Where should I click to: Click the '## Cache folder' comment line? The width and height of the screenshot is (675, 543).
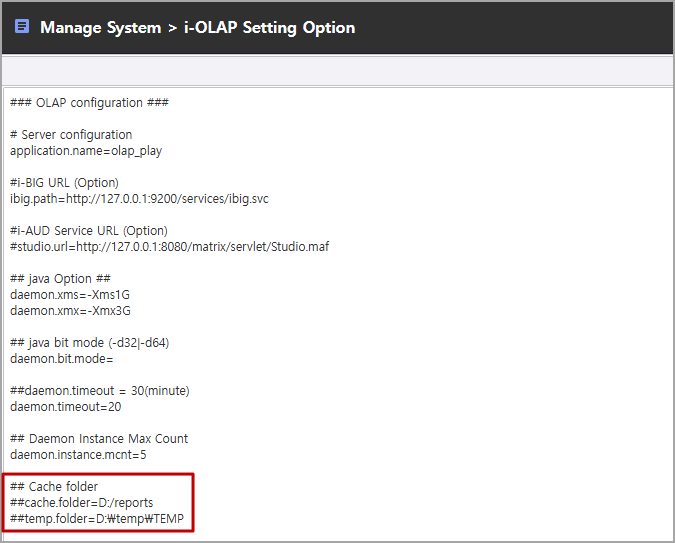pyautogui.click(x=54, y=487)
